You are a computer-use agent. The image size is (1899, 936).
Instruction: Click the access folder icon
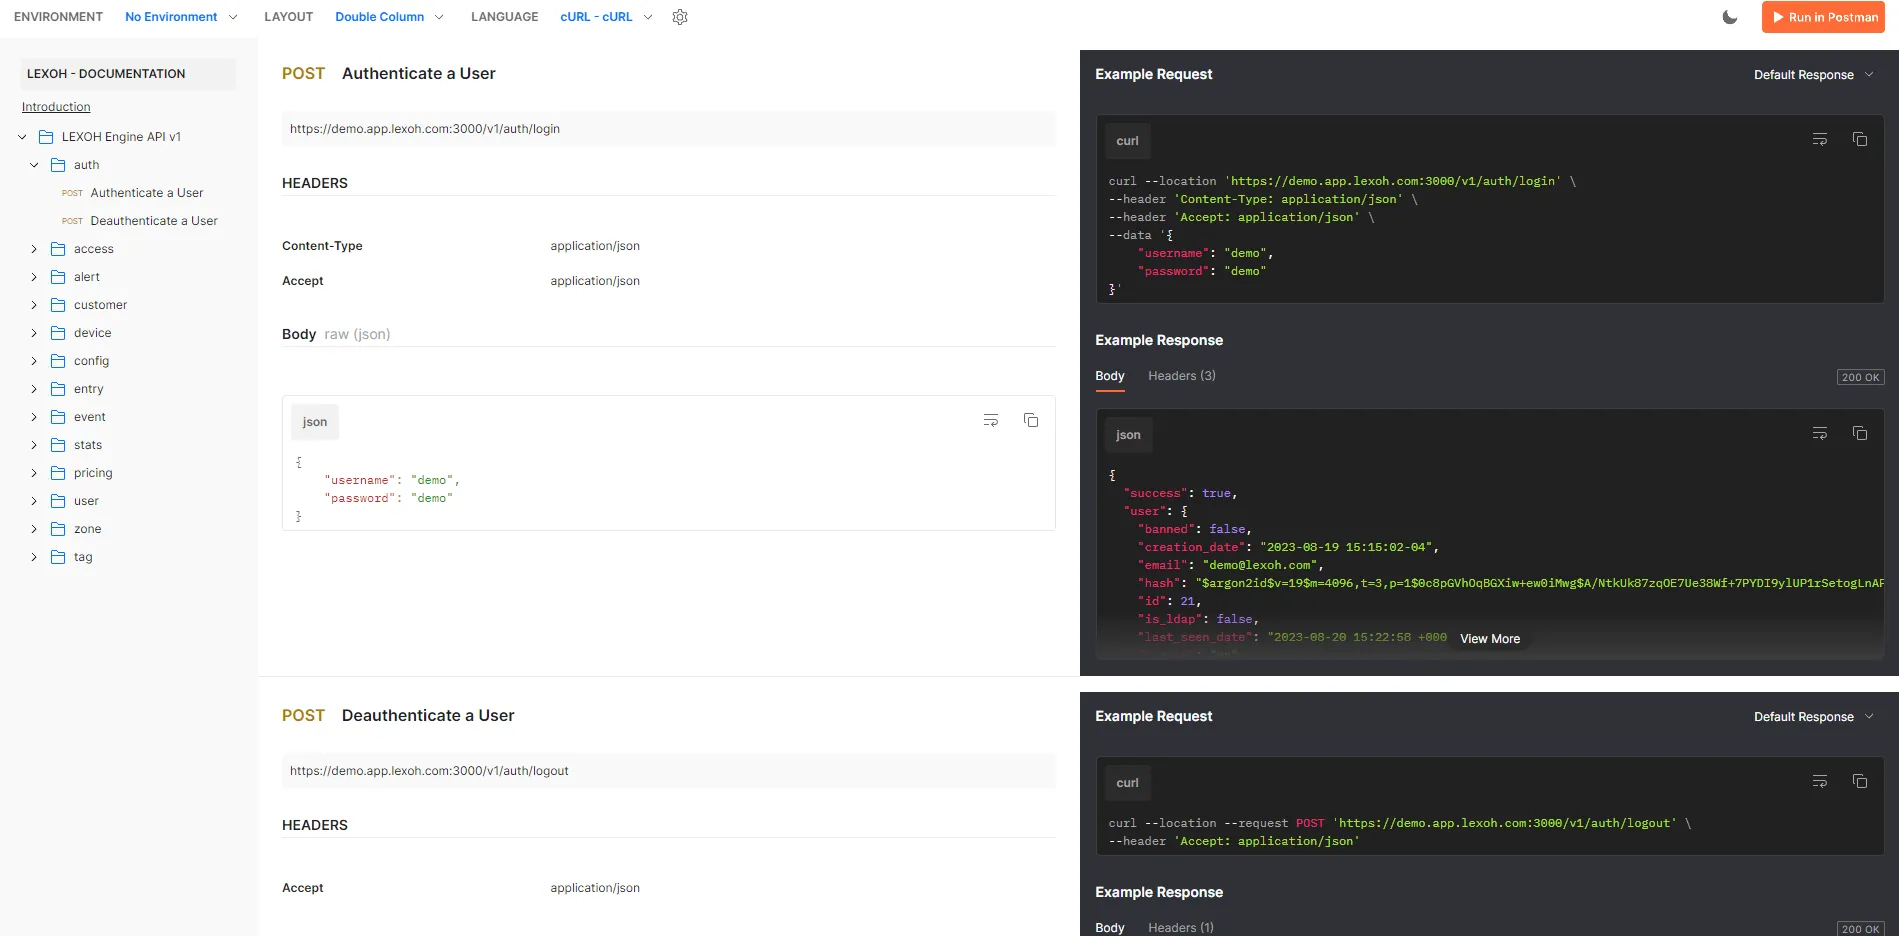point(58,249)
